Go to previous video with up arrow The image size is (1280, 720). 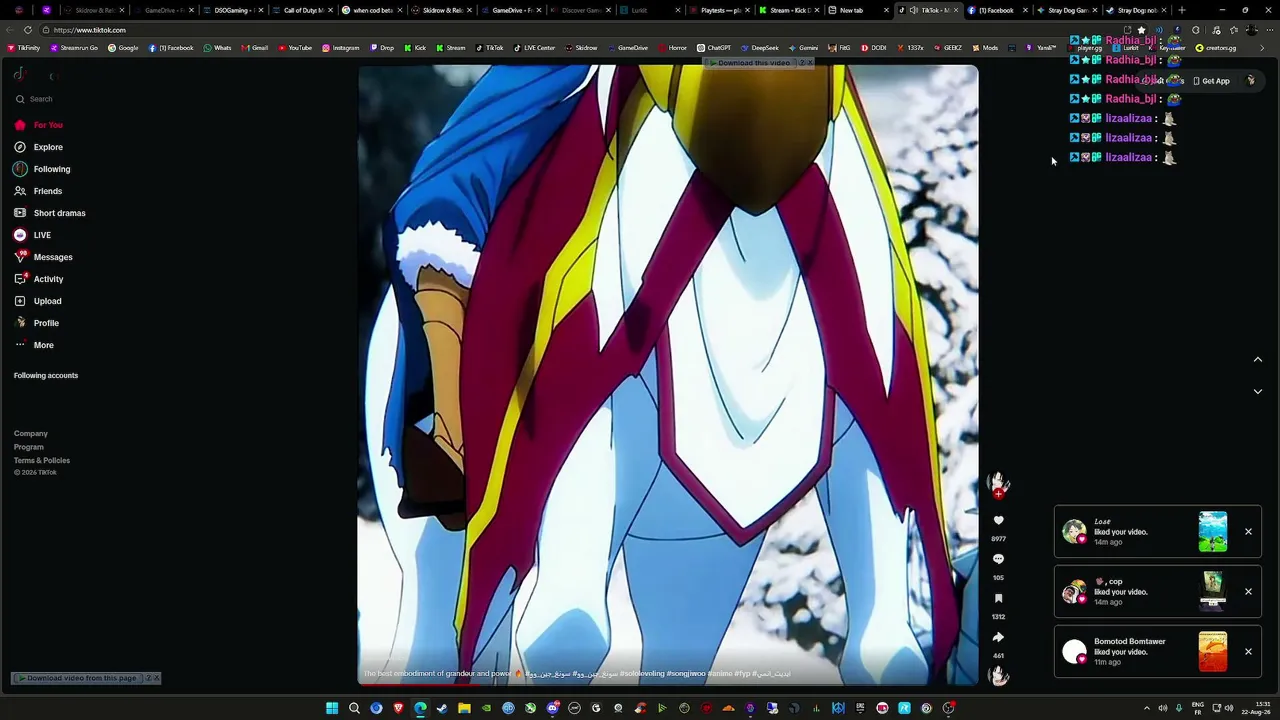pyautogui.click(x=1258, y=360)
